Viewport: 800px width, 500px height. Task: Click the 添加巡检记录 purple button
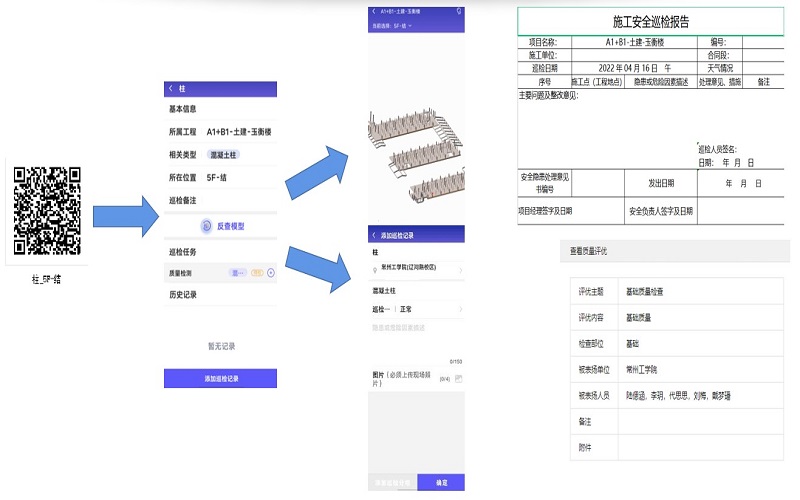tap(220, 379)
